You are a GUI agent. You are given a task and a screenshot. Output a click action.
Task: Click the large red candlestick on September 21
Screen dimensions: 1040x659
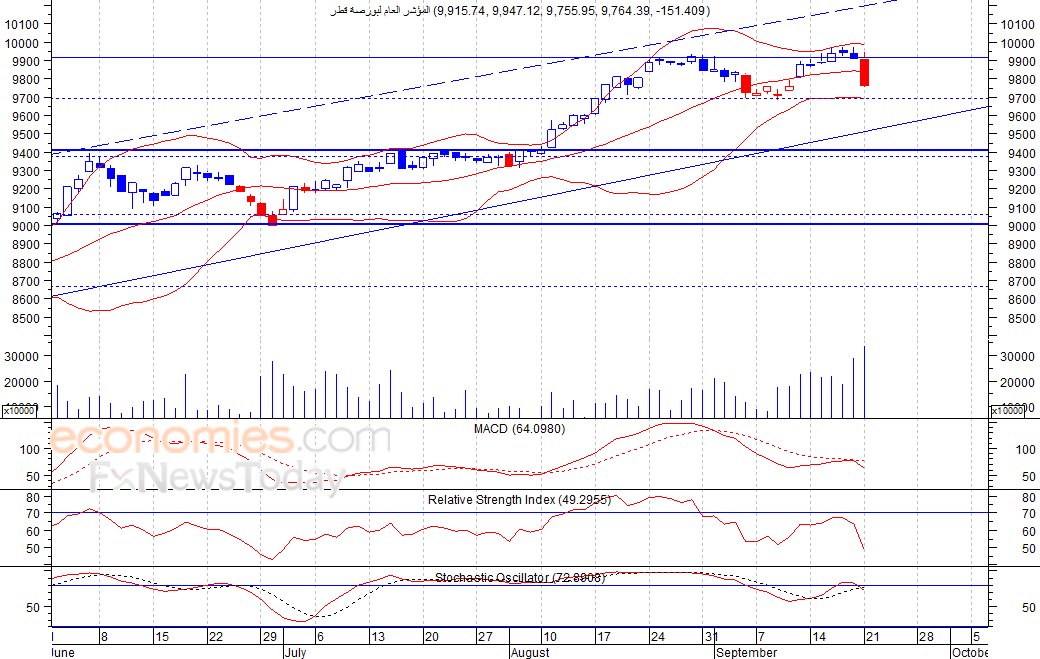864,72
